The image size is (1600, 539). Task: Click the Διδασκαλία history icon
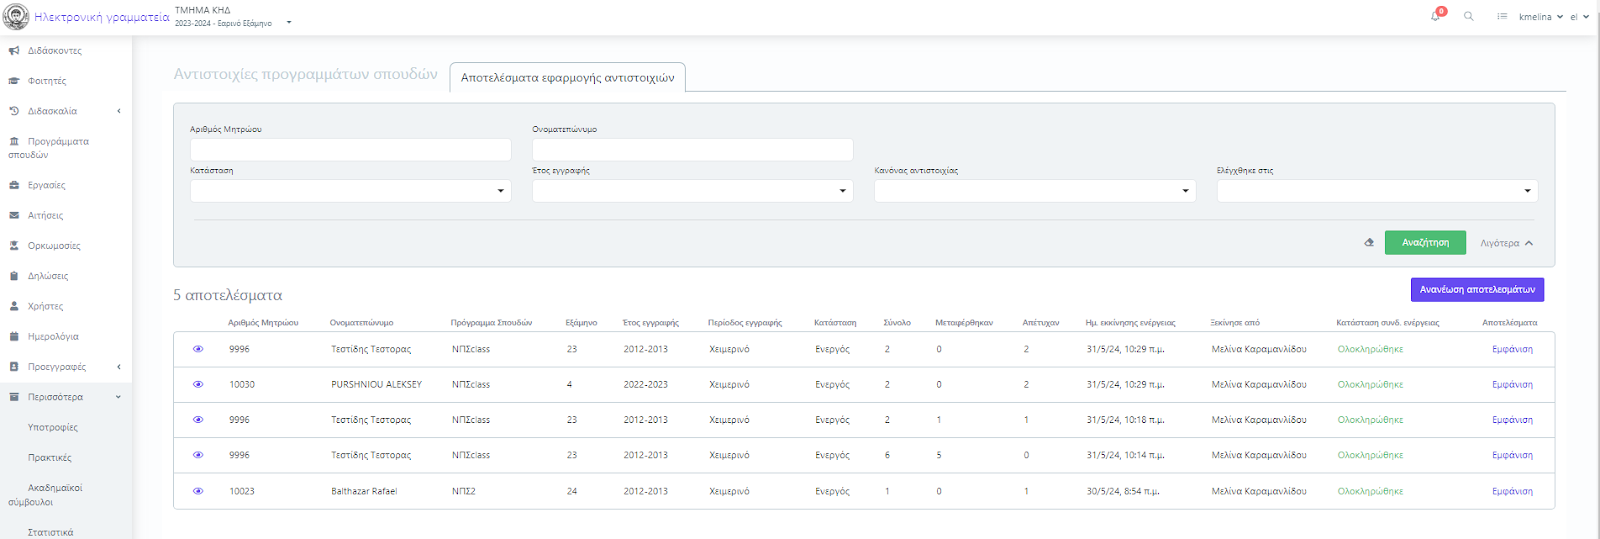(14, 111)
